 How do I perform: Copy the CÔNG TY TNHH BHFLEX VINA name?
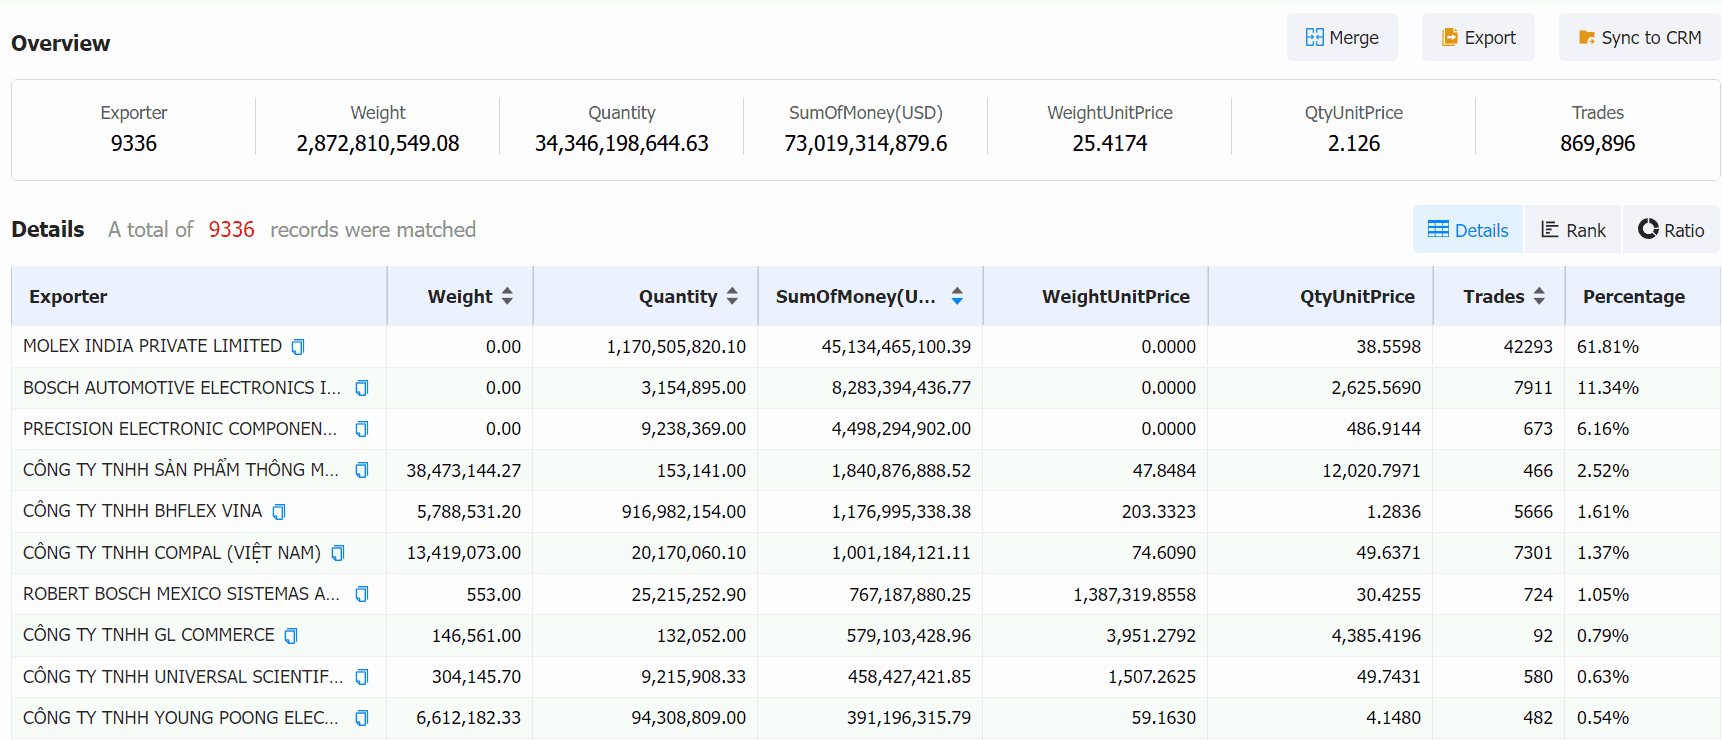click(279, 512)
